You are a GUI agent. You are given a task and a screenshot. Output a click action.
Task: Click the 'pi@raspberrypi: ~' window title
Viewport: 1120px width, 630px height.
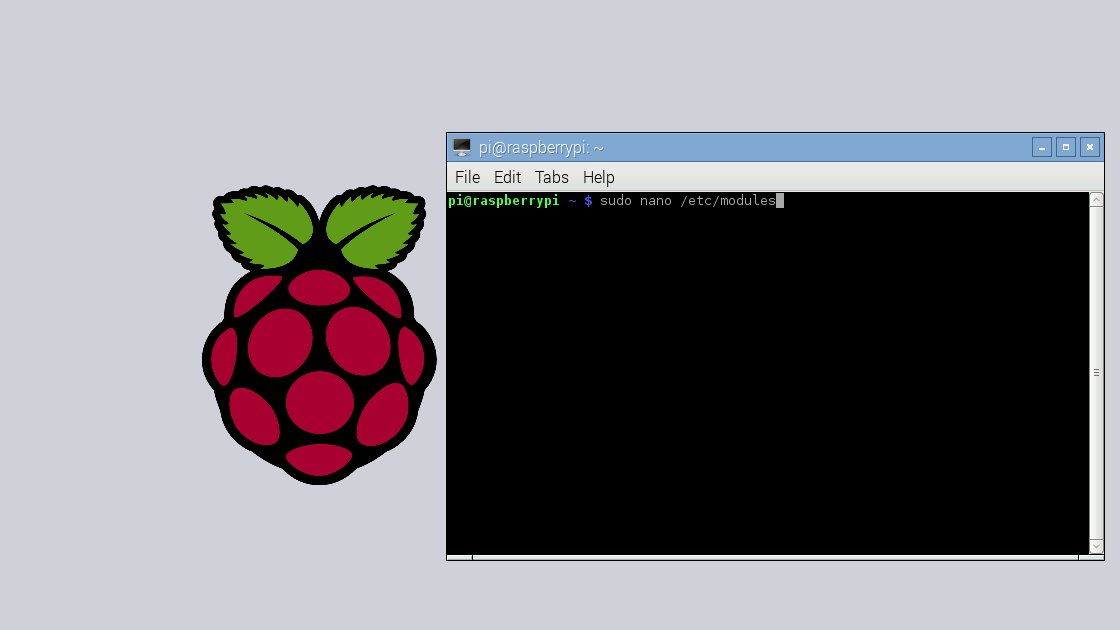(x=541, y=148)
